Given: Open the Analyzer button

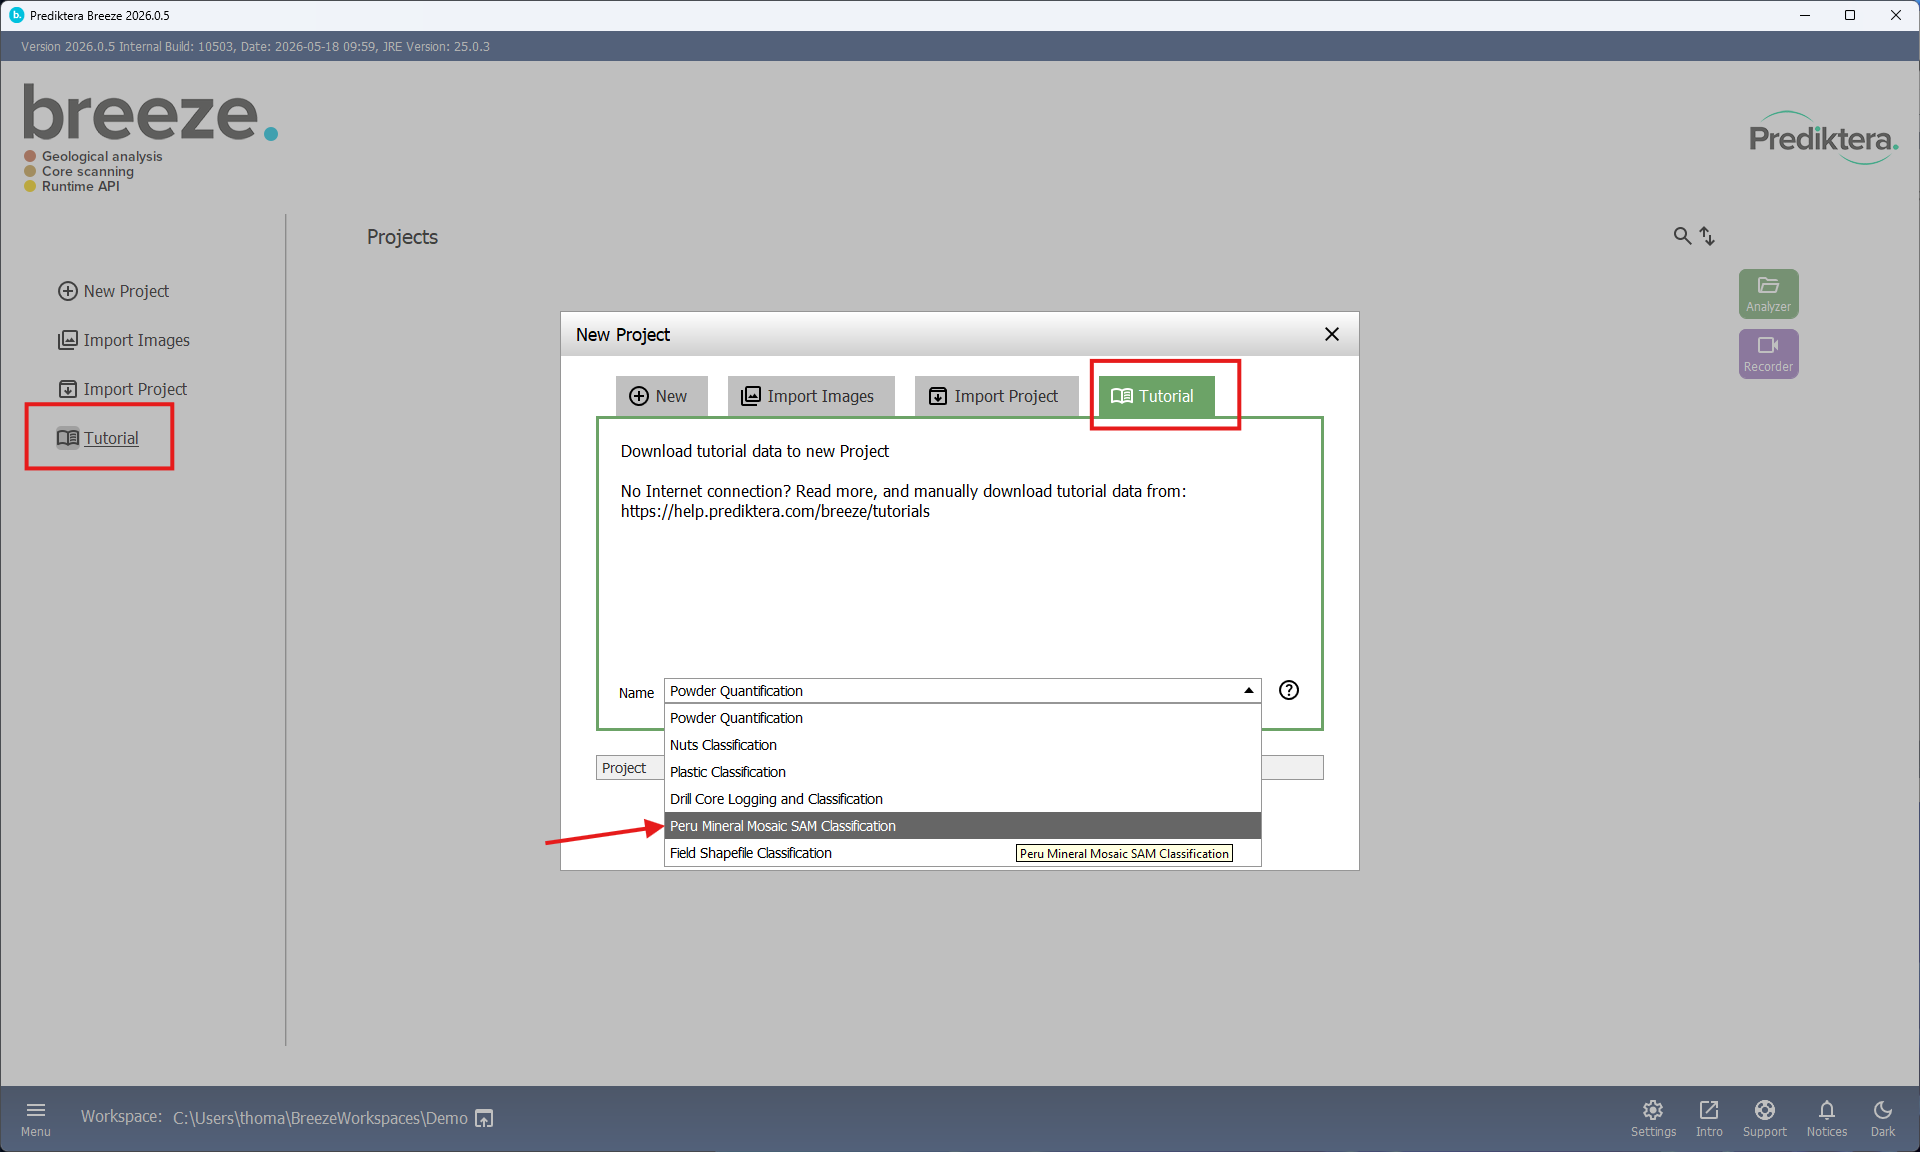Looking at the screenshot, I should [1768, 294].
